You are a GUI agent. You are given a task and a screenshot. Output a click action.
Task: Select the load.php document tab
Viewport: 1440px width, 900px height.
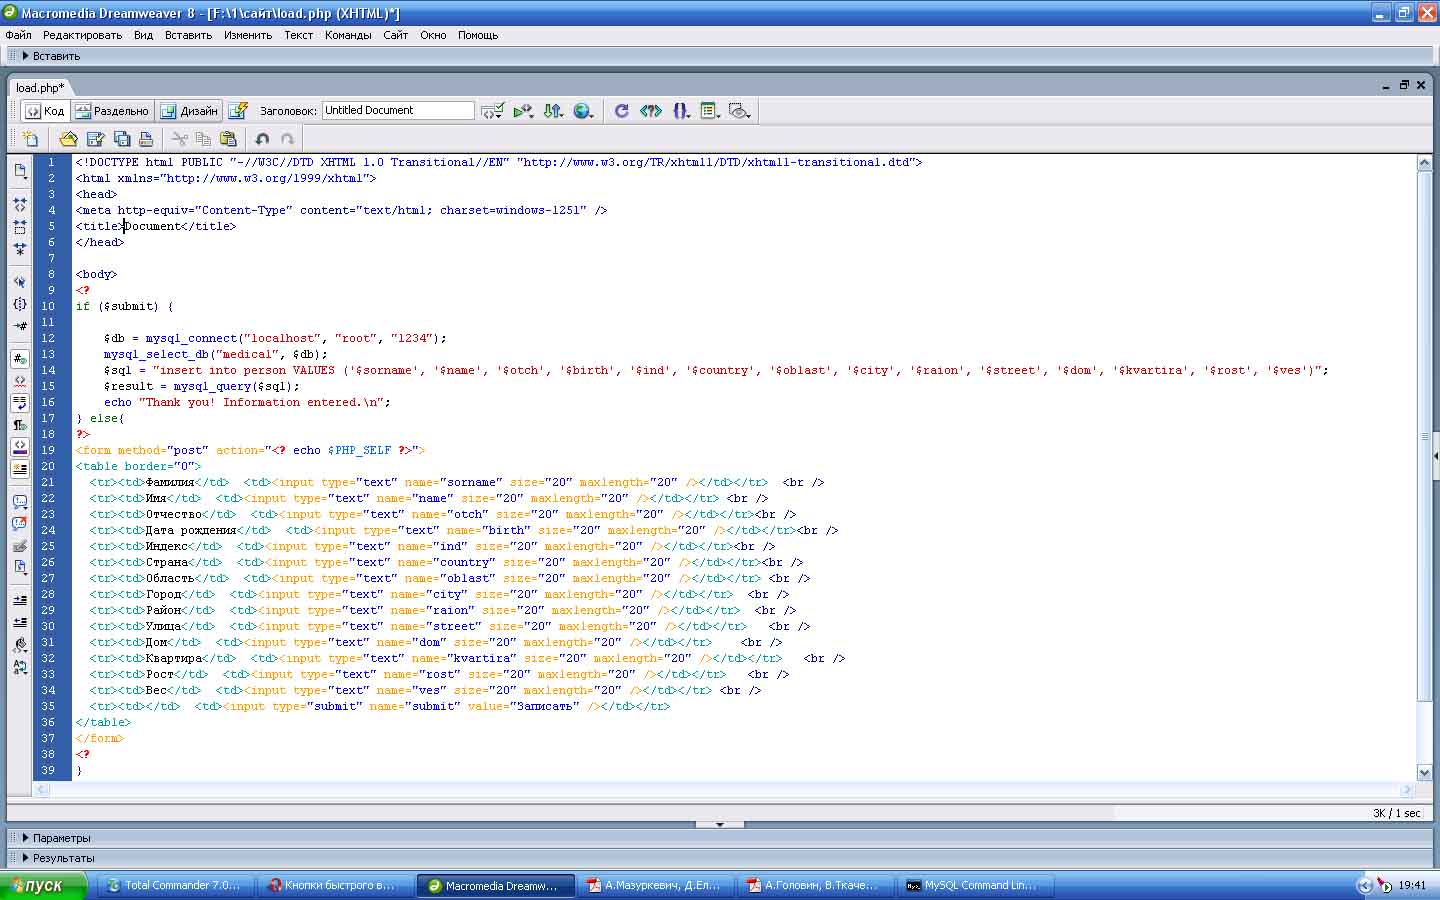point(39,88)
